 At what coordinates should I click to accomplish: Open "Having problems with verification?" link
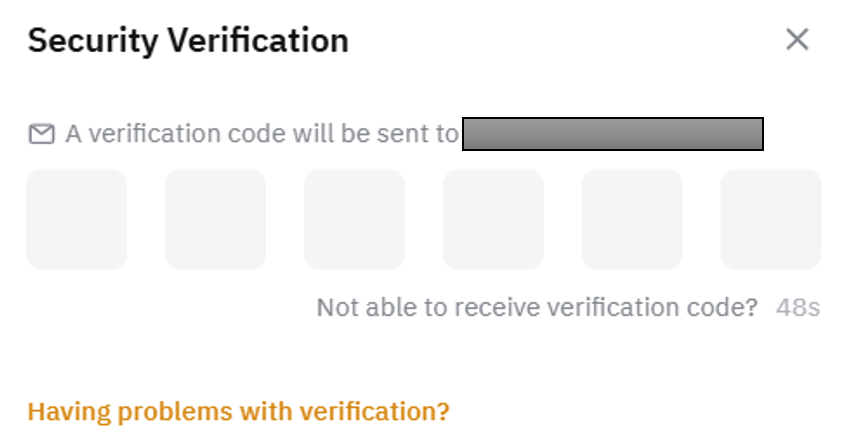238,411
